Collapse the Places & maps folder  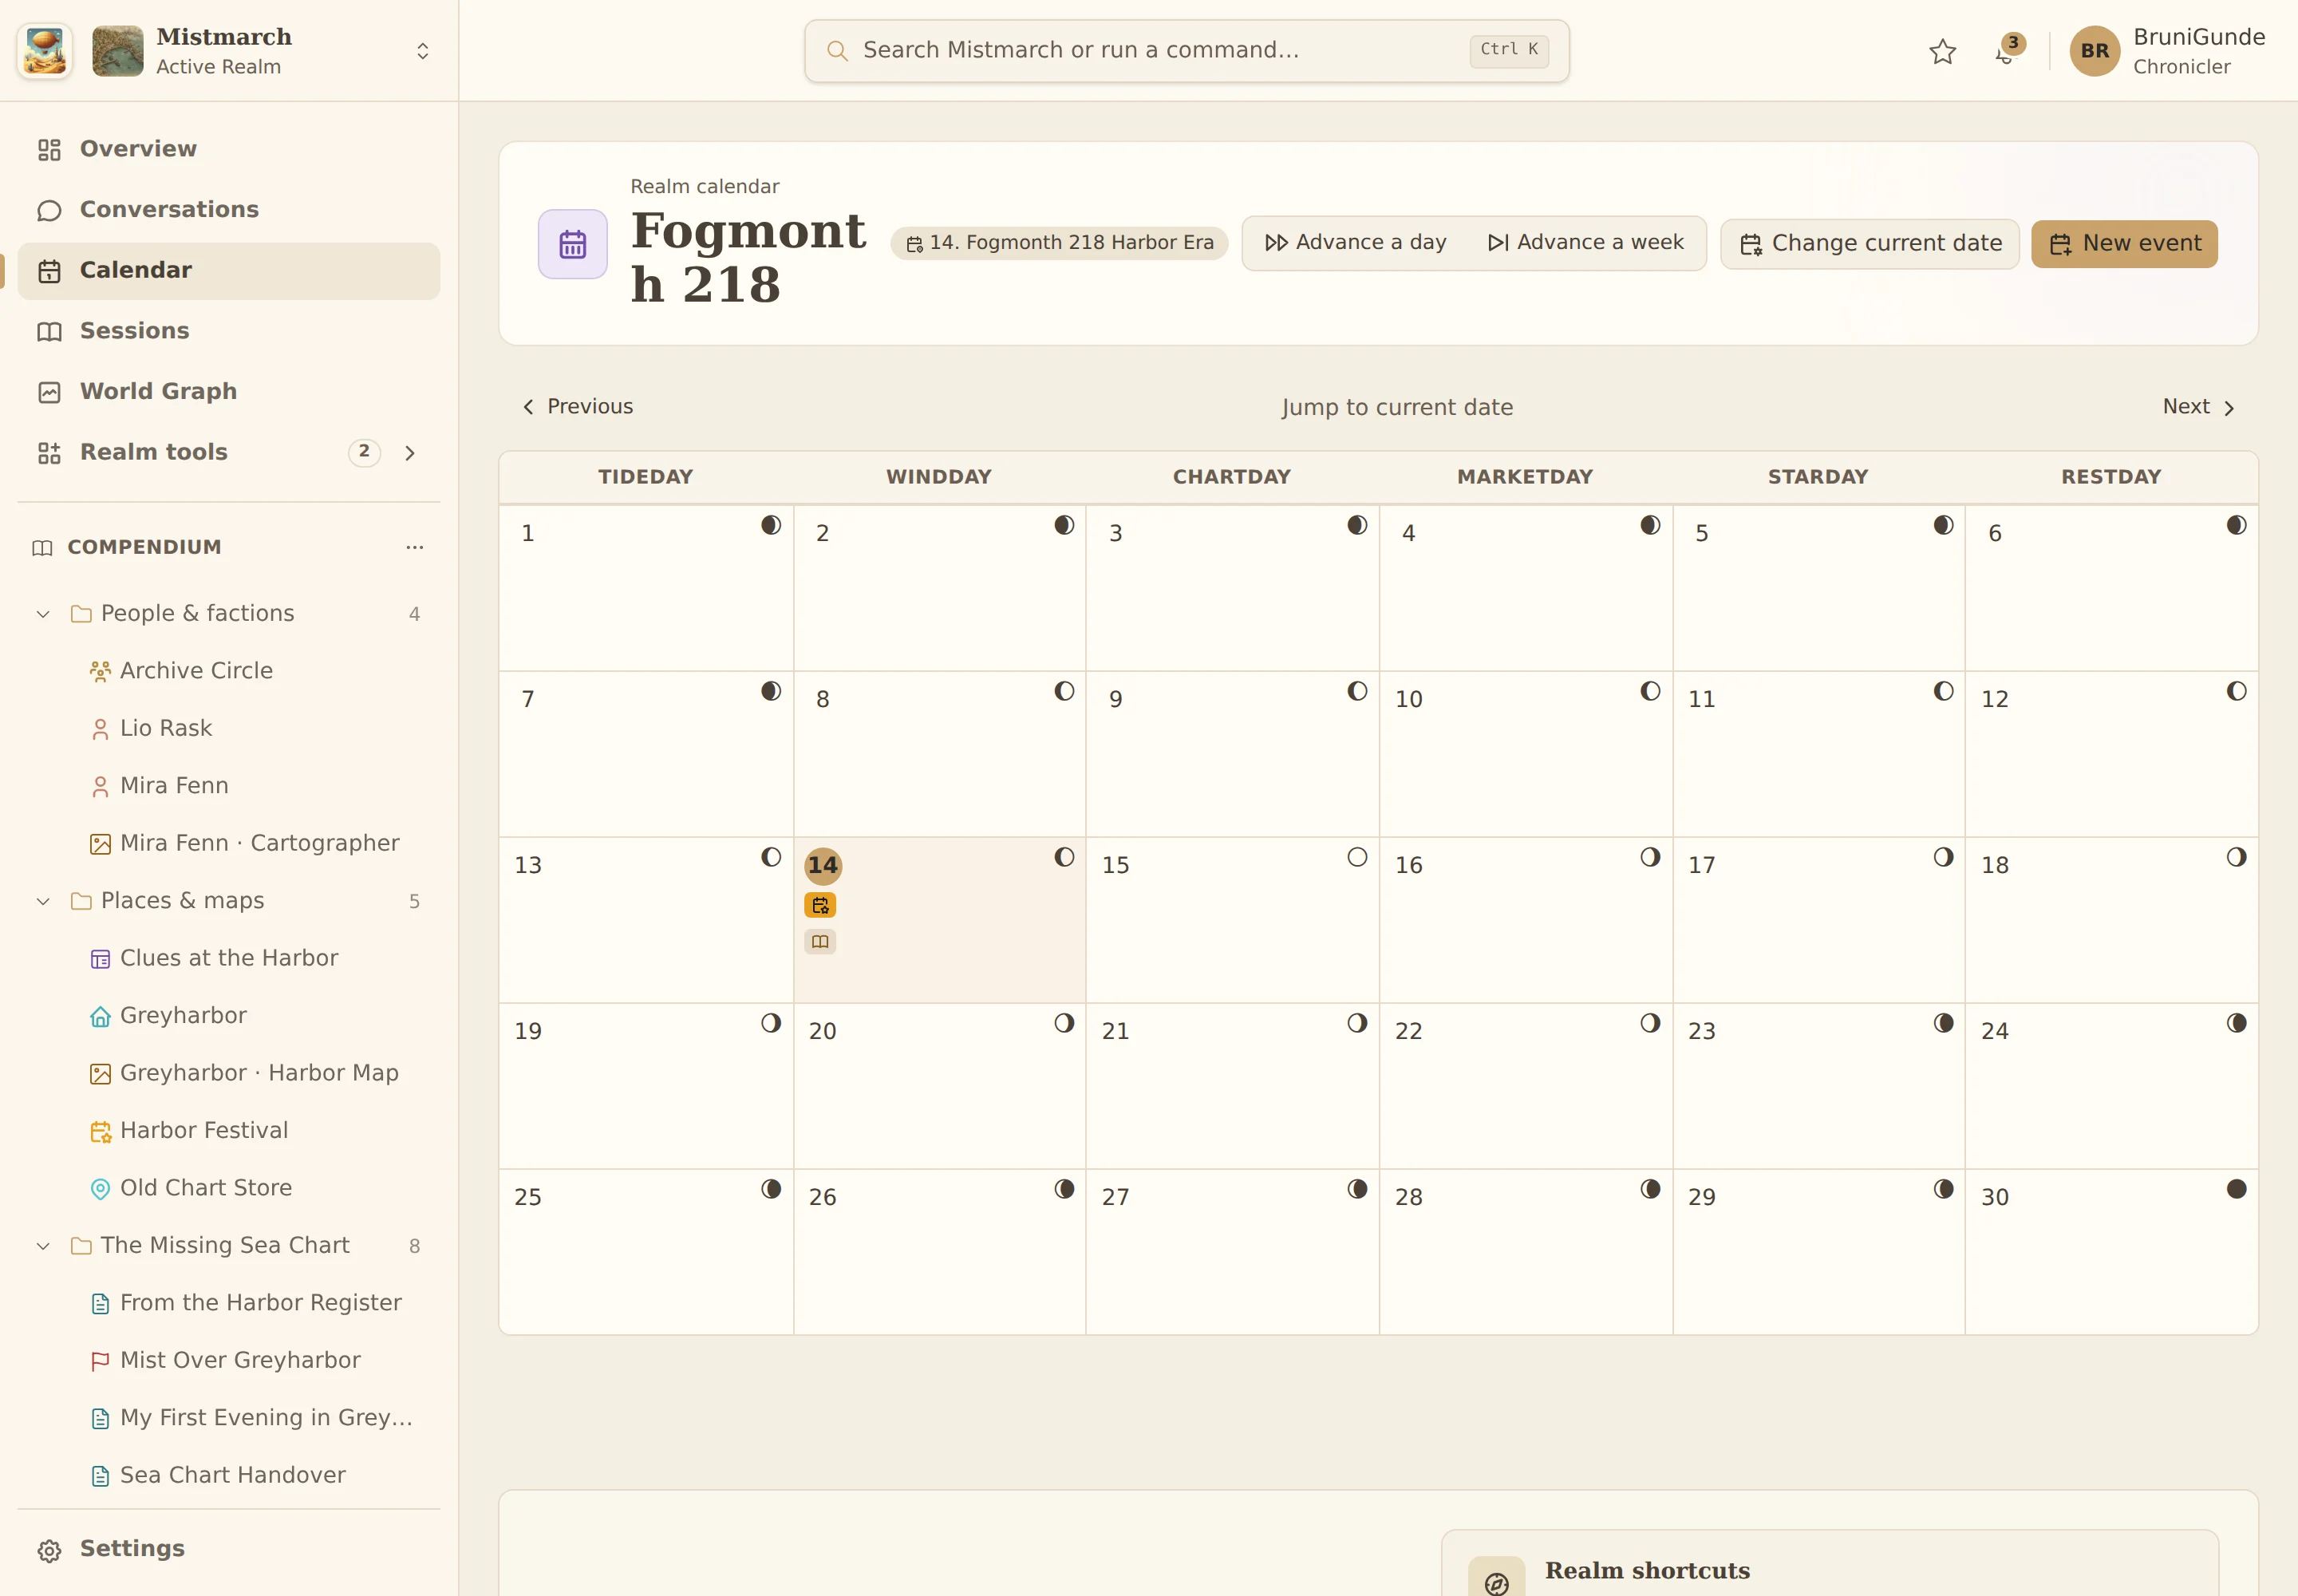point(43,901)
